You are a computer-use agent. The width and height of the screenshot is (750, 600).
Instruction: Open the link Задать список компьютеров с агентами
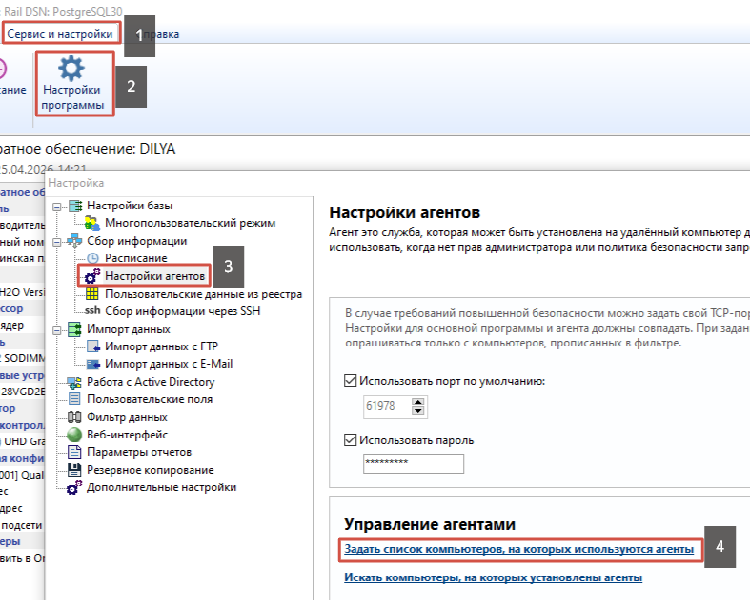pyautogui.click(x=519, y=549)
